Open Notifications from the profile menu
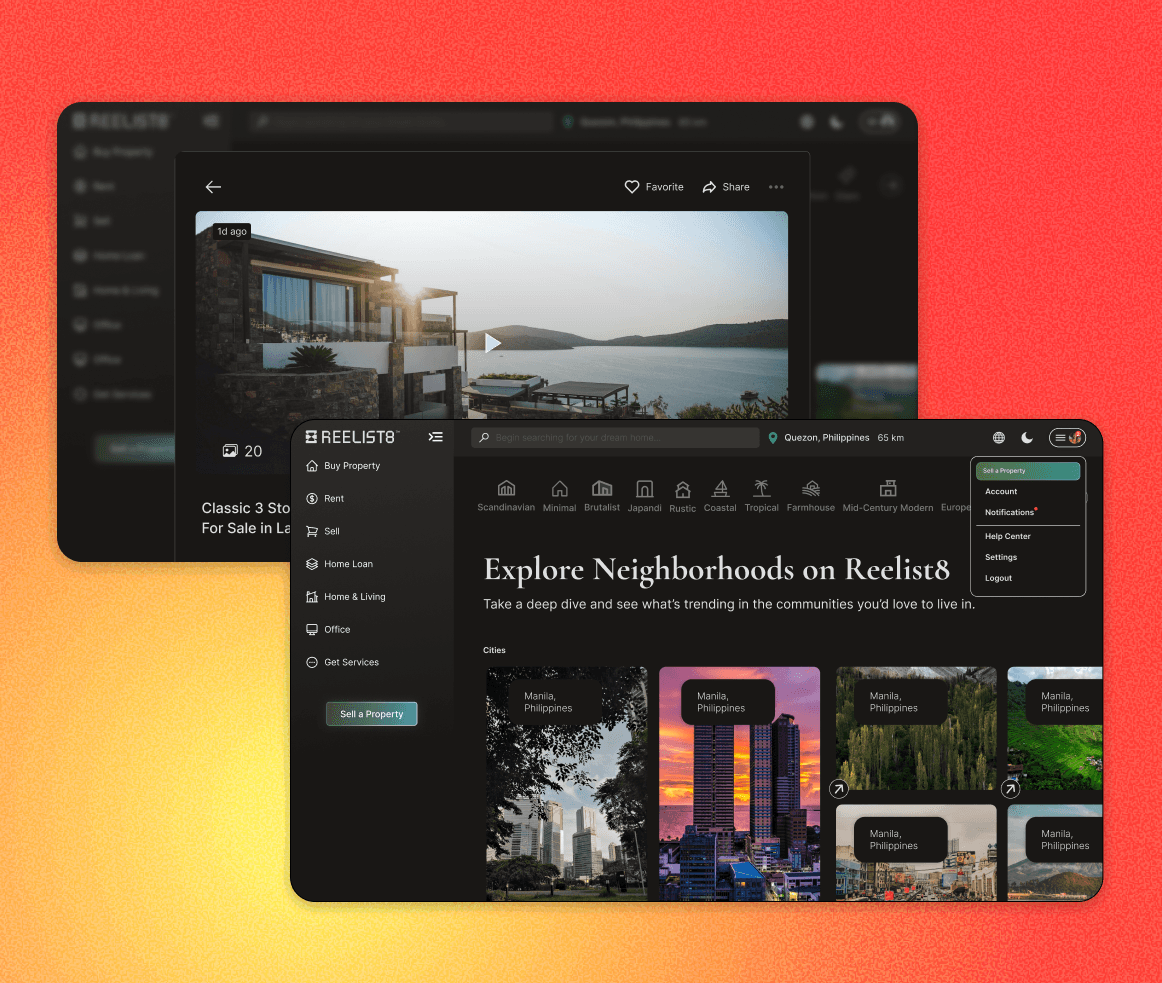1162x983 pixels. (x=1011, y=512)
